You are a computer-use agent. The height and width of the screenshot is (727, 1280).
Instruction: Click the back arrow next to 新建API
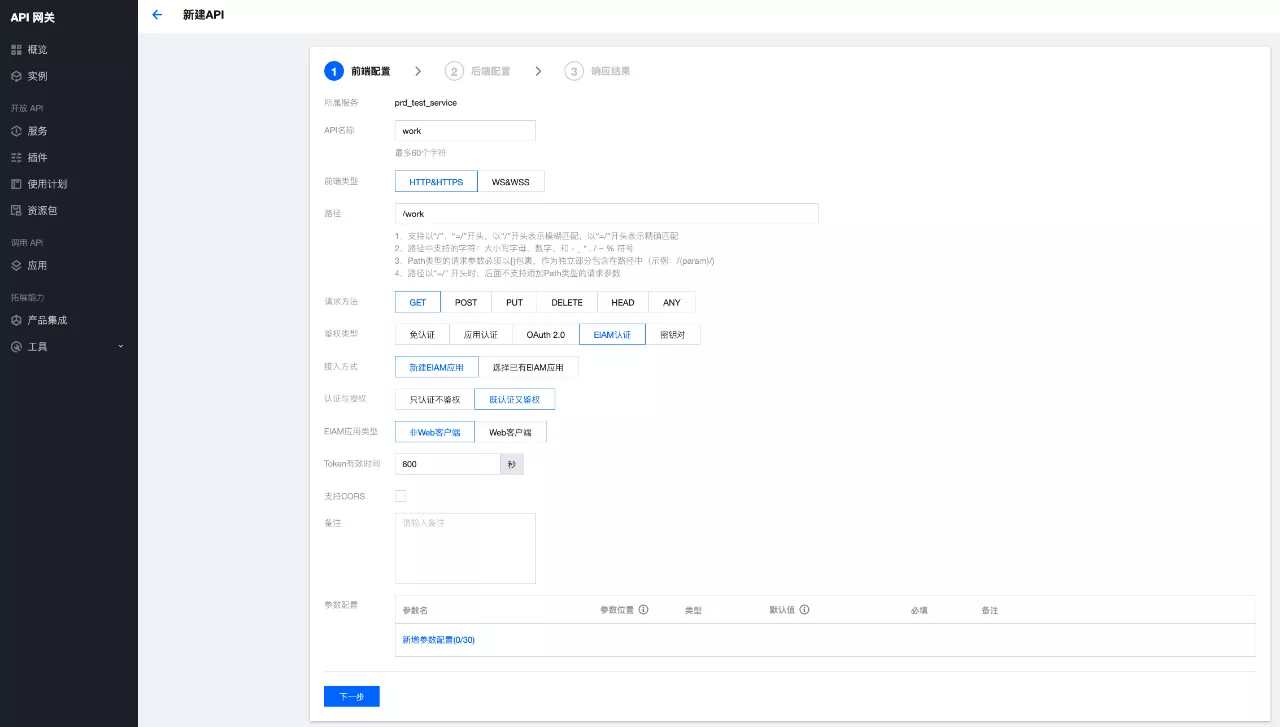pos(156,15)
